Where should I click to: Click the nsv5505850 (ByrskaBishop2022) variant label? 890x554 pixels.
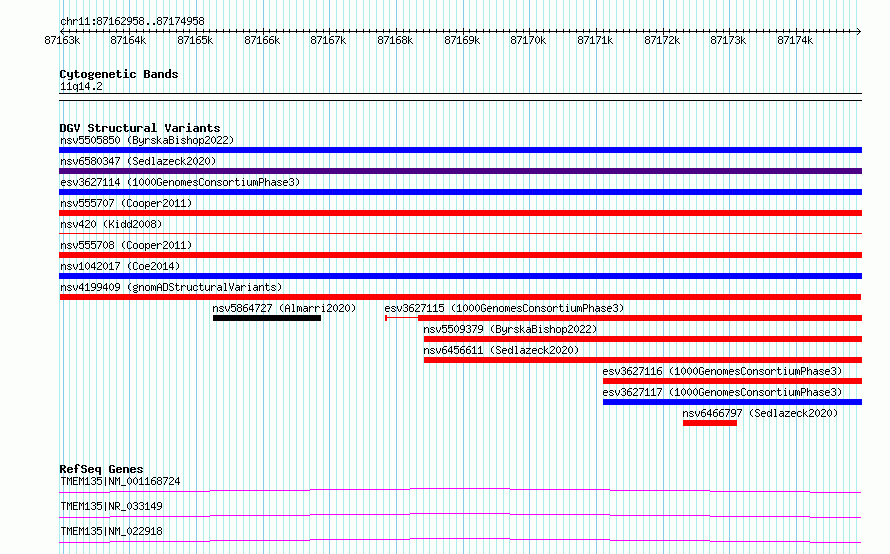147,140
